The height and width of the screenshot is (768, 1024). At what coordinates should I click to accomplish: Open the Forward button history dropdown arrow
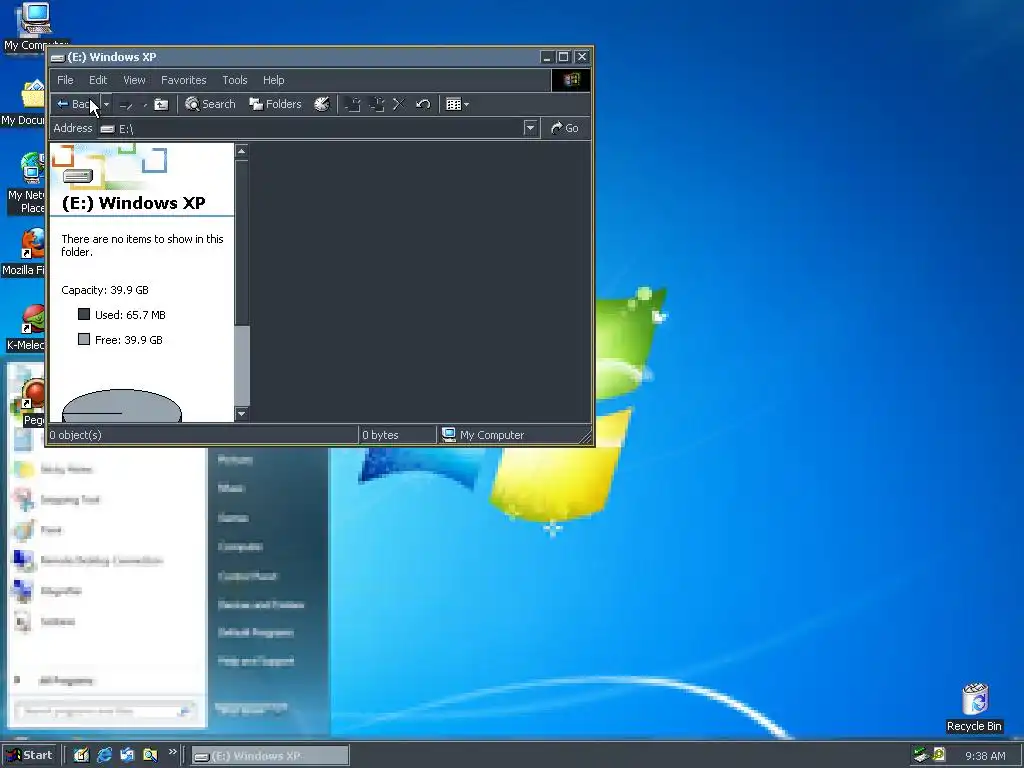click(144, 104)
